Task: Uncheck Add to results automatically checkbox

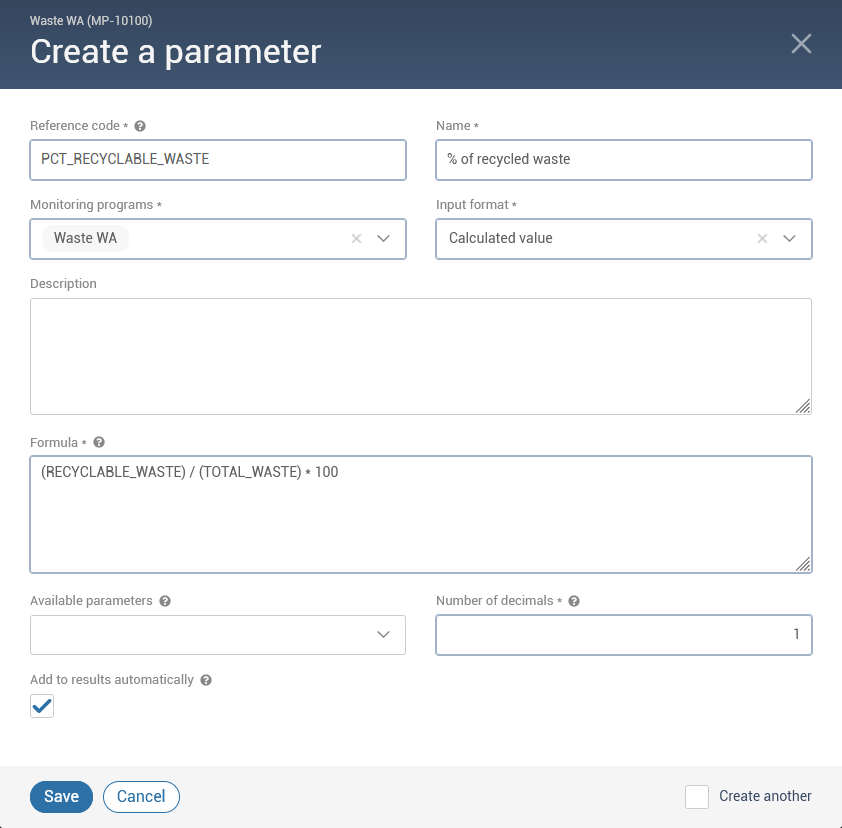Action: [x=42, y=707]
